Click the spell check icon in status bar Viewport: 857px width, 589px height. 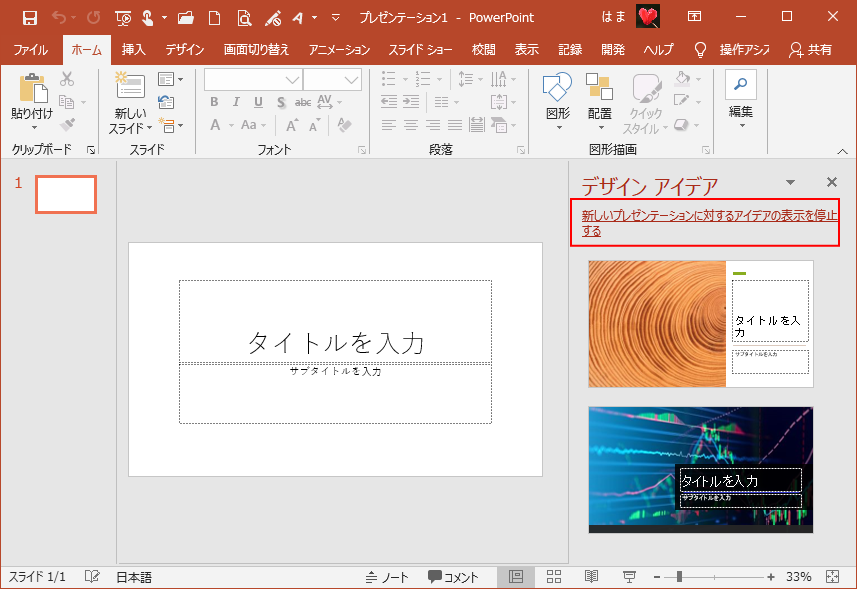pyautogui.click(x=92, y=576)
